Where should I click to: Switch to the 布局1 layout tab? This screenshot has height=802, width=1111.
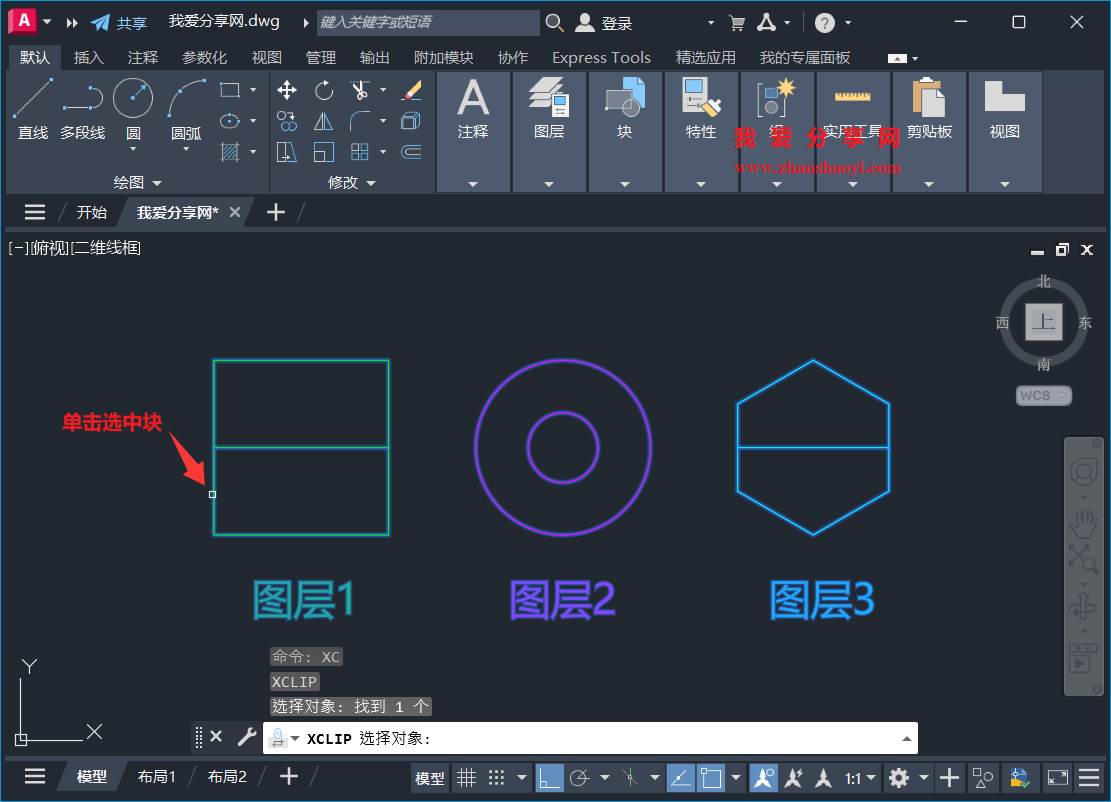(156, 775)
